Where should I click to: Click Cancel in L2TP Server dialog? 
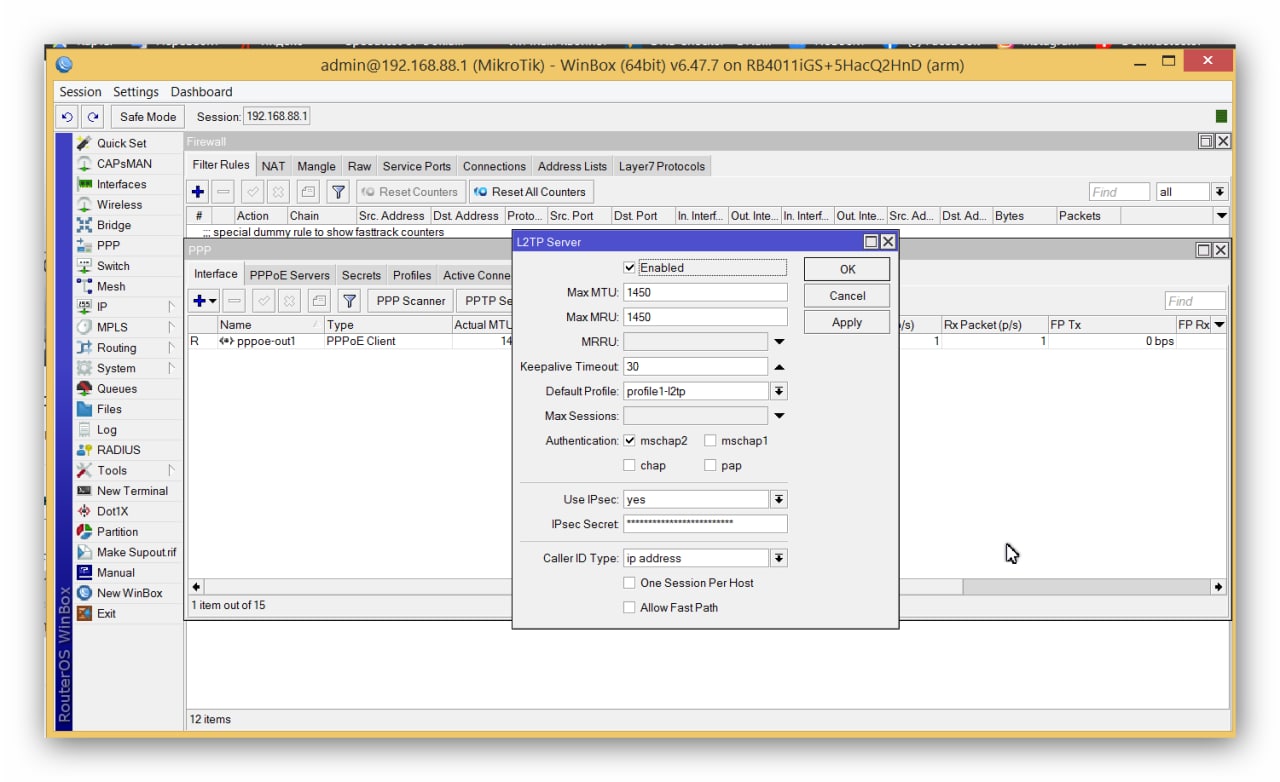click(x=847, y=296)
